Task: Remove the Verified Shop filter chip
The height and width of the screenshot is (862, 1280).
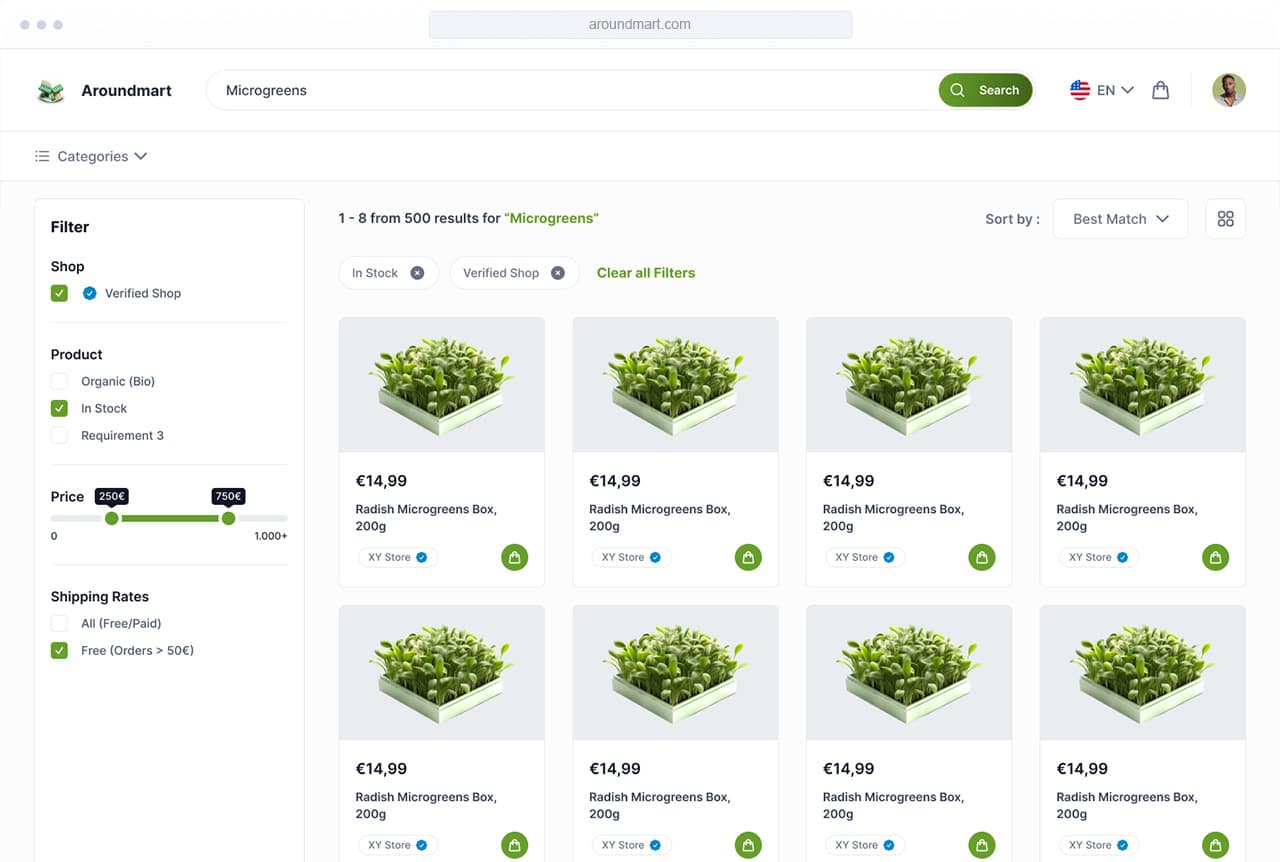Action: [x=558, y=273]
